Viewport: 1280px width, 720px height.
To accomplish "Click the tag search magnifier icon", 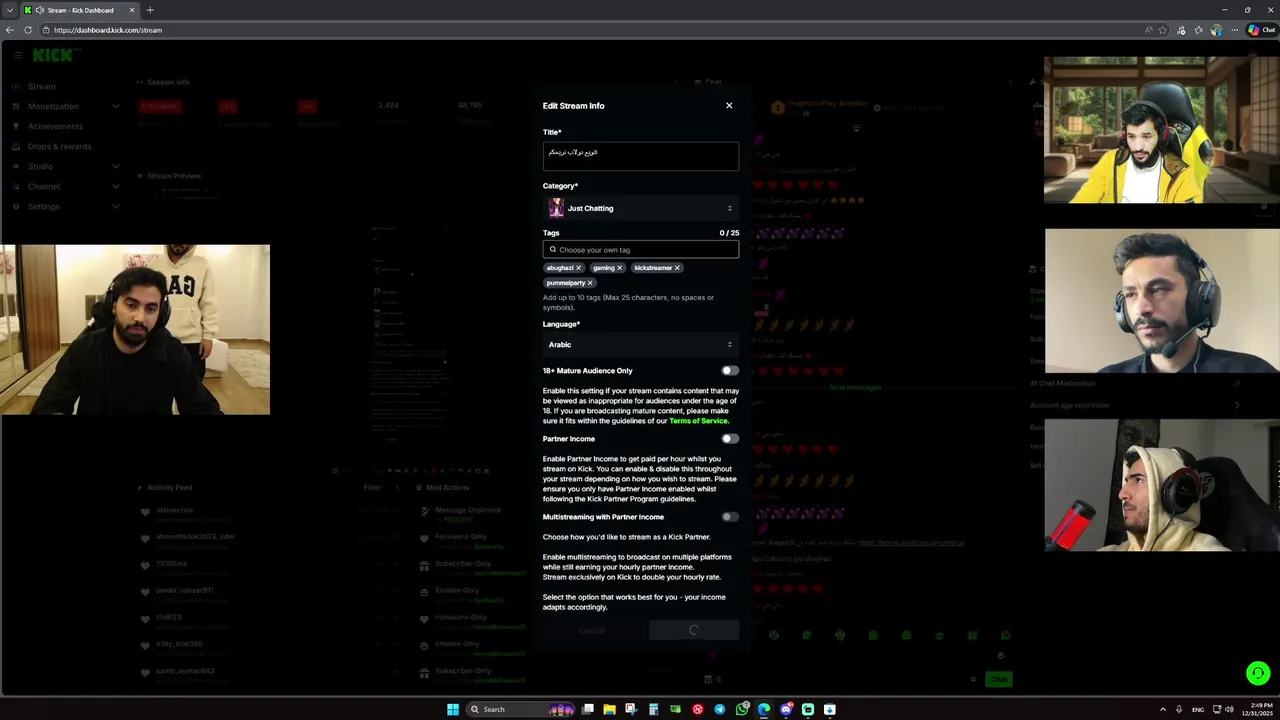I will (x=552, y=249).
